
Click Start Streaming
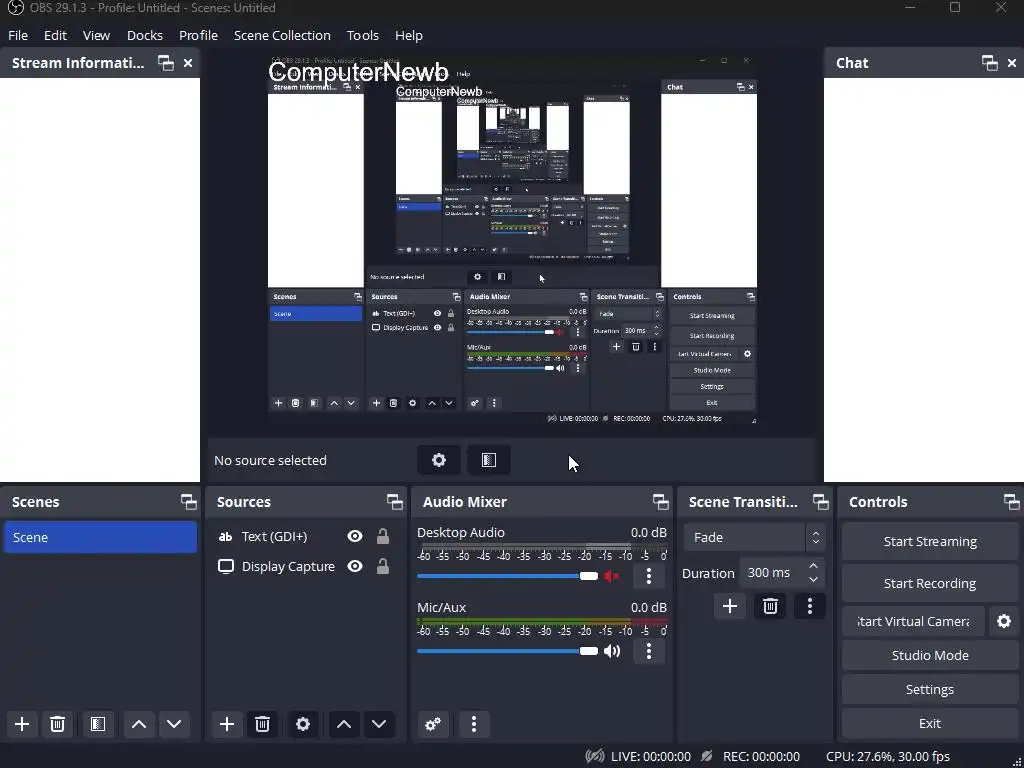click(930, 541)
